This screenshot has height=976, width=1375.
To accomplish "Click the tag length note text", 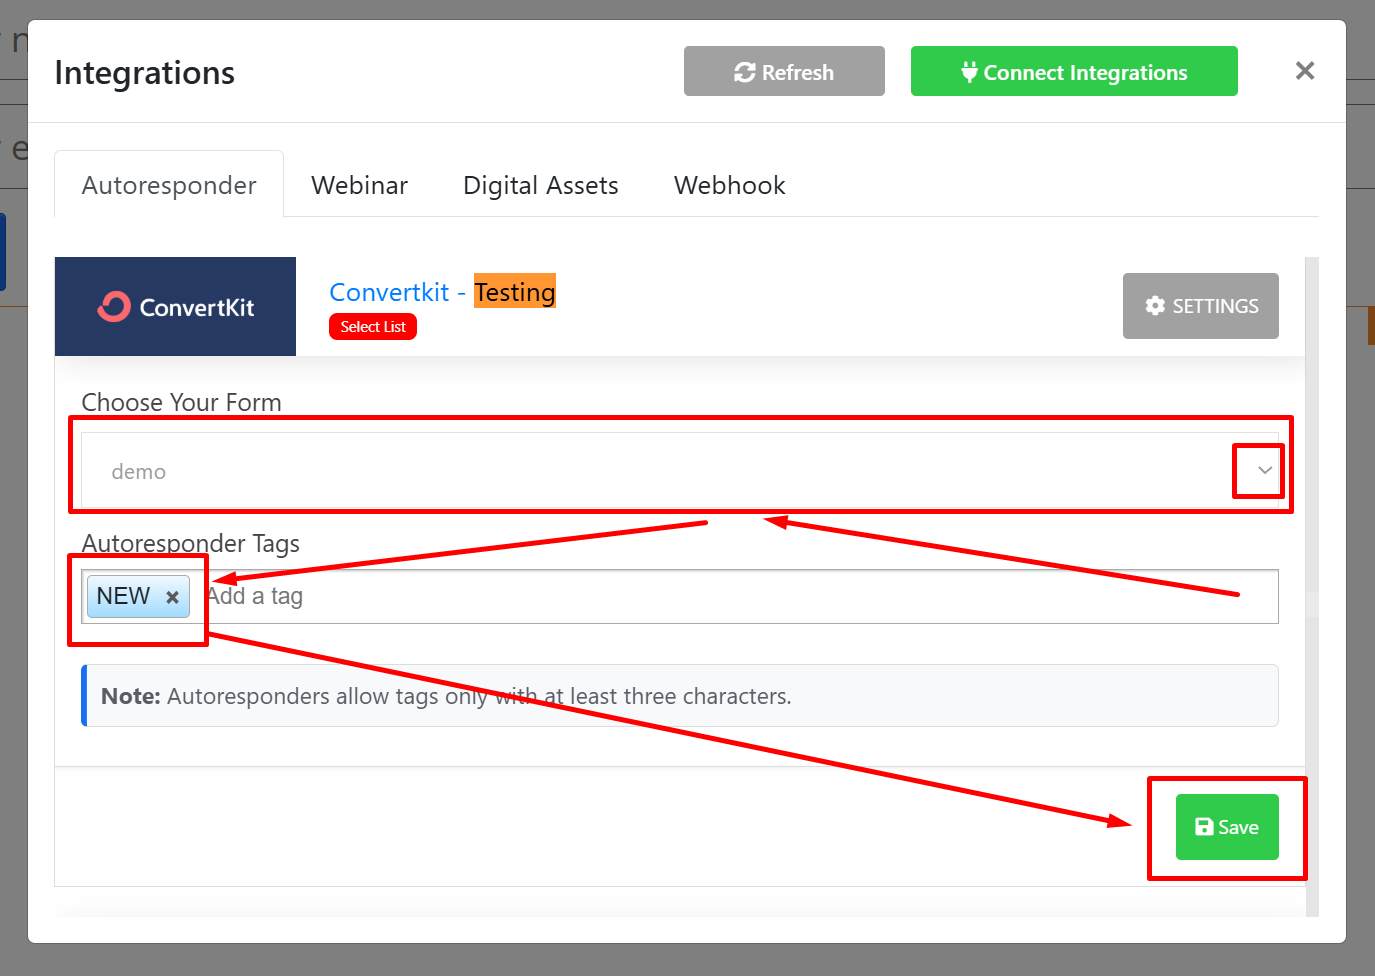I will [446, 696].
